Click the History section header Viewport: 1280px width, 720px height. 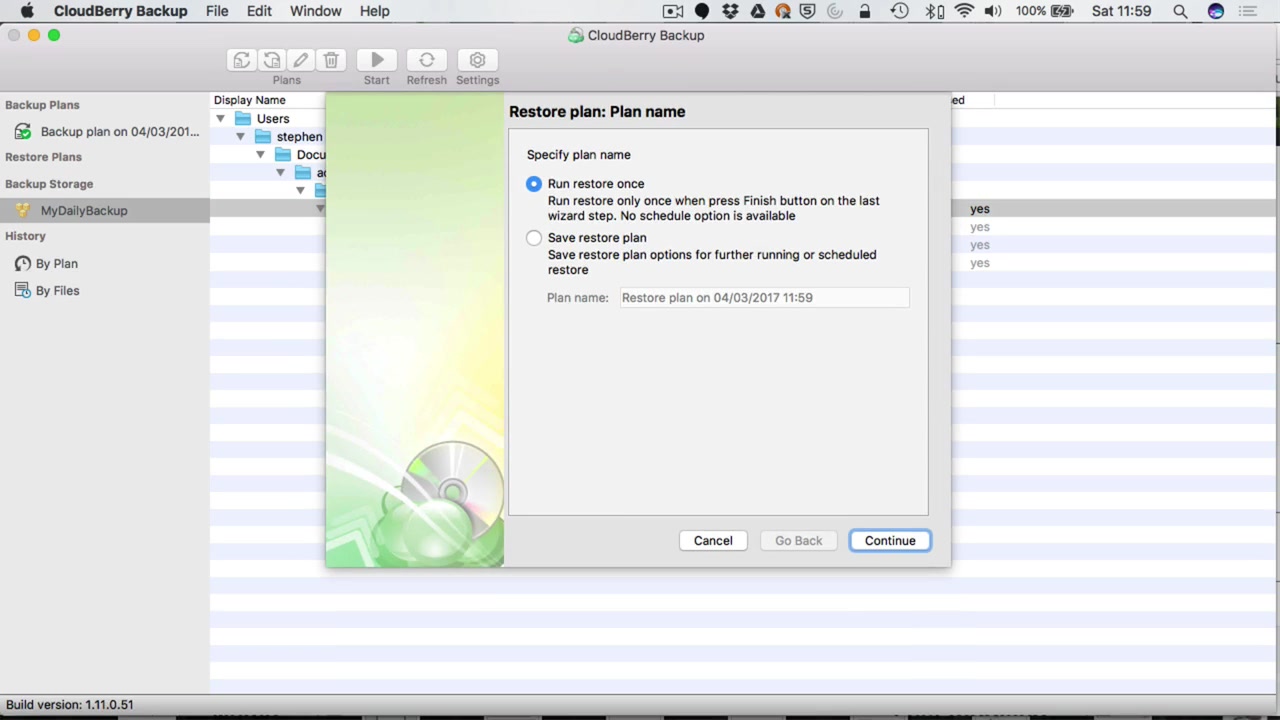pyautogui.click(x=25, y=236)
